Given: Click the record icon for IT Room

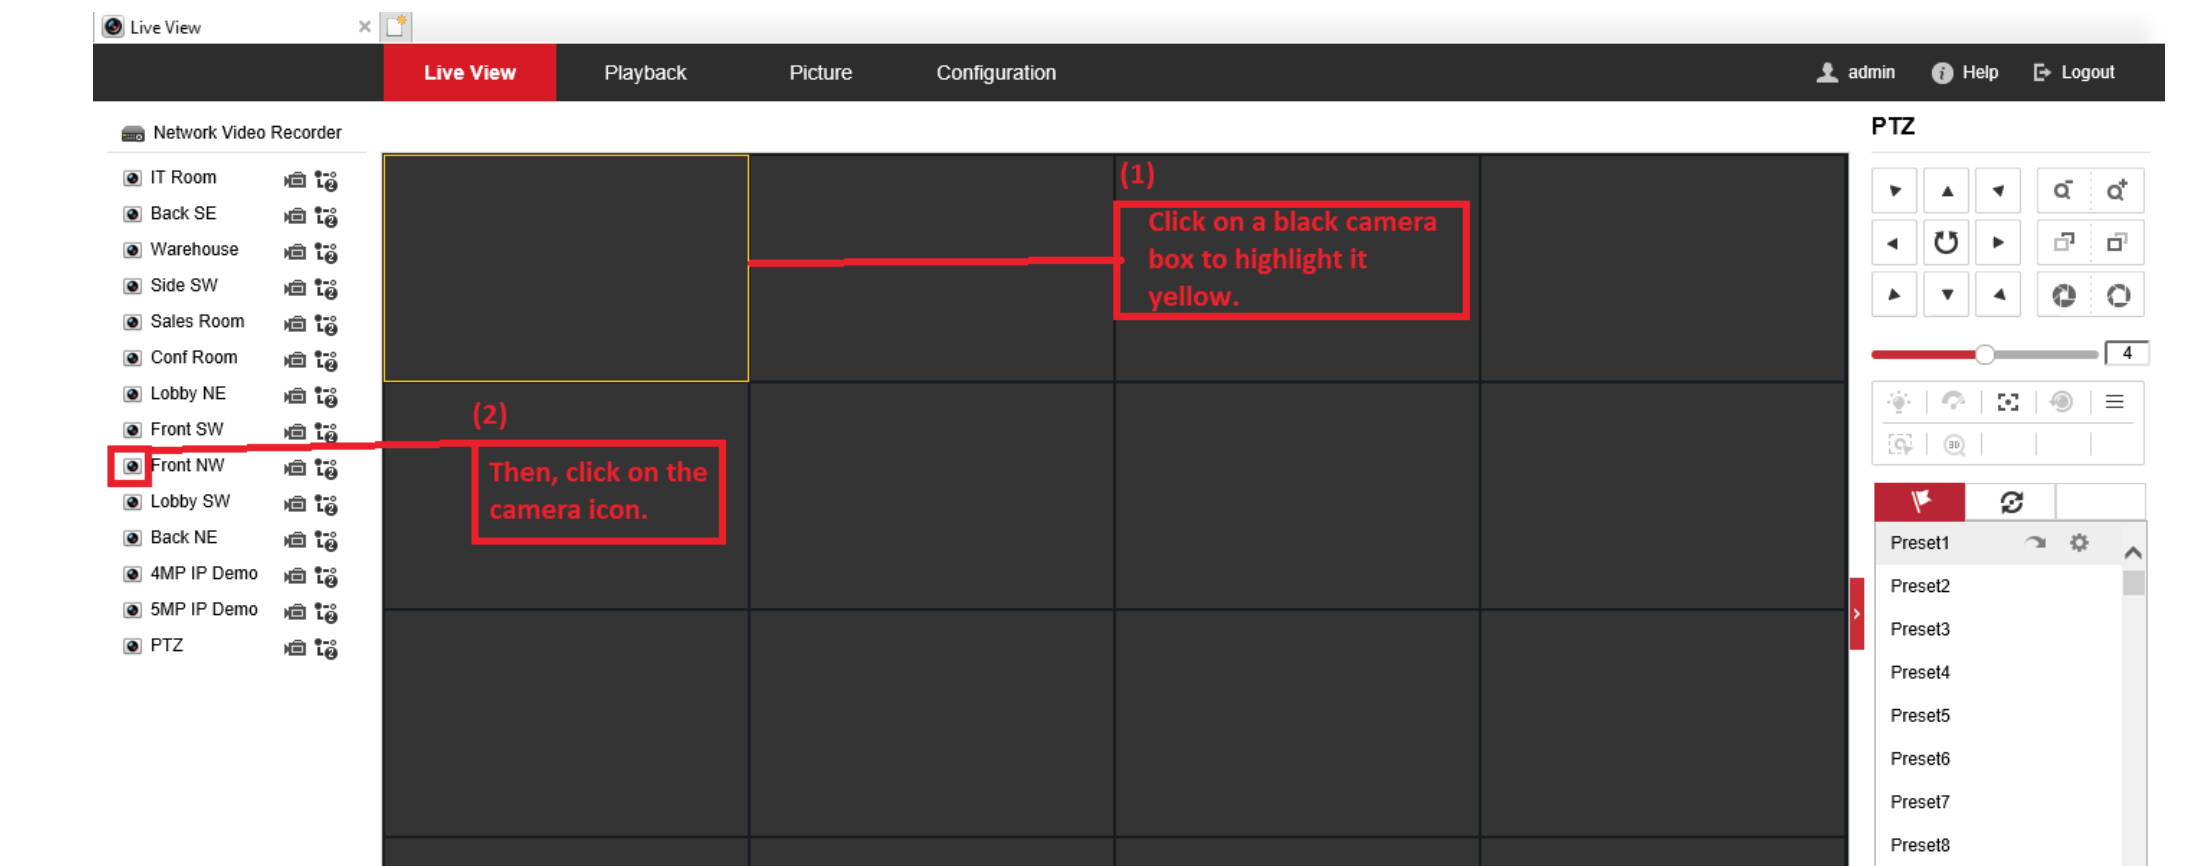Looking at the screenshot, I should [x=294, y=180].
